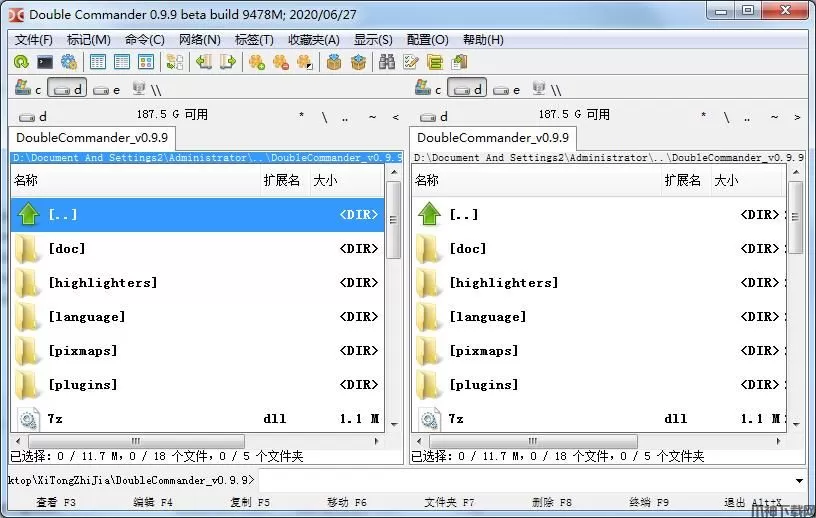Image resolution: width=816 pixels, height=518 pixels.
Task: Select network \\ in left drive bar
Action: [147, 89]
